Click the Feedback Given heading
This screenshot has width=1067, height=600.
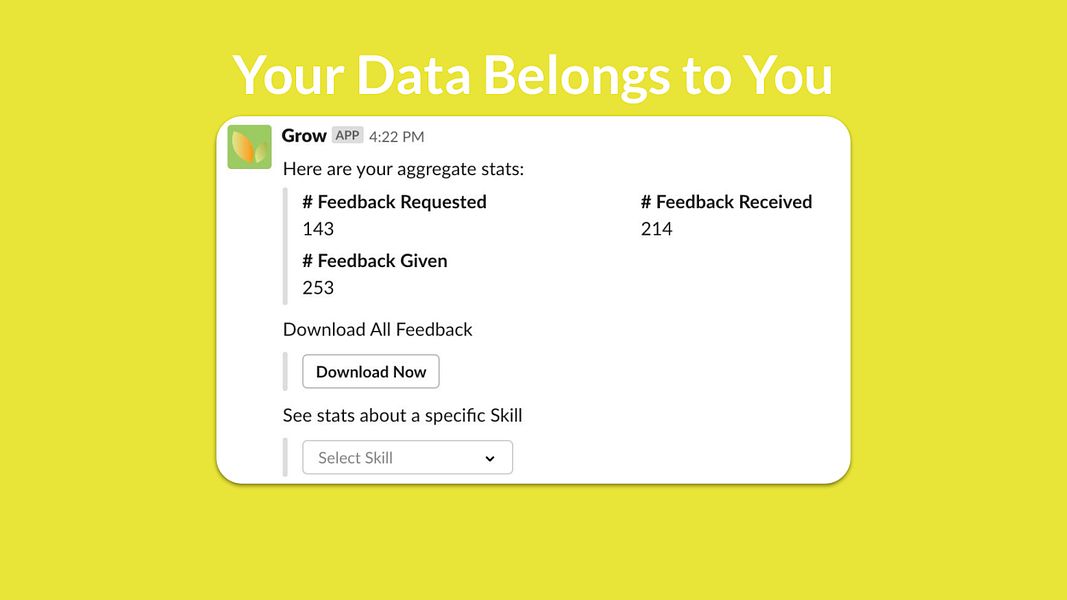coord(375,261)
